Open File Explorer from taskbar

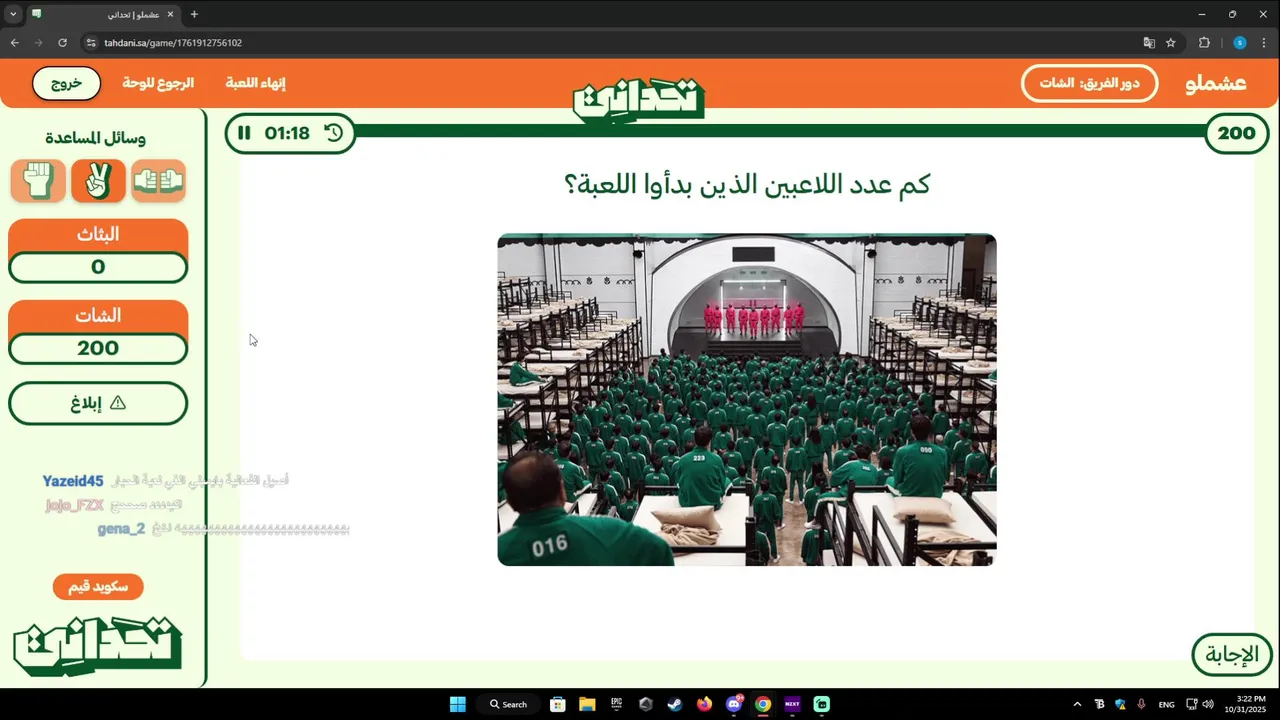pyautogui.click(x=587, y=704)
